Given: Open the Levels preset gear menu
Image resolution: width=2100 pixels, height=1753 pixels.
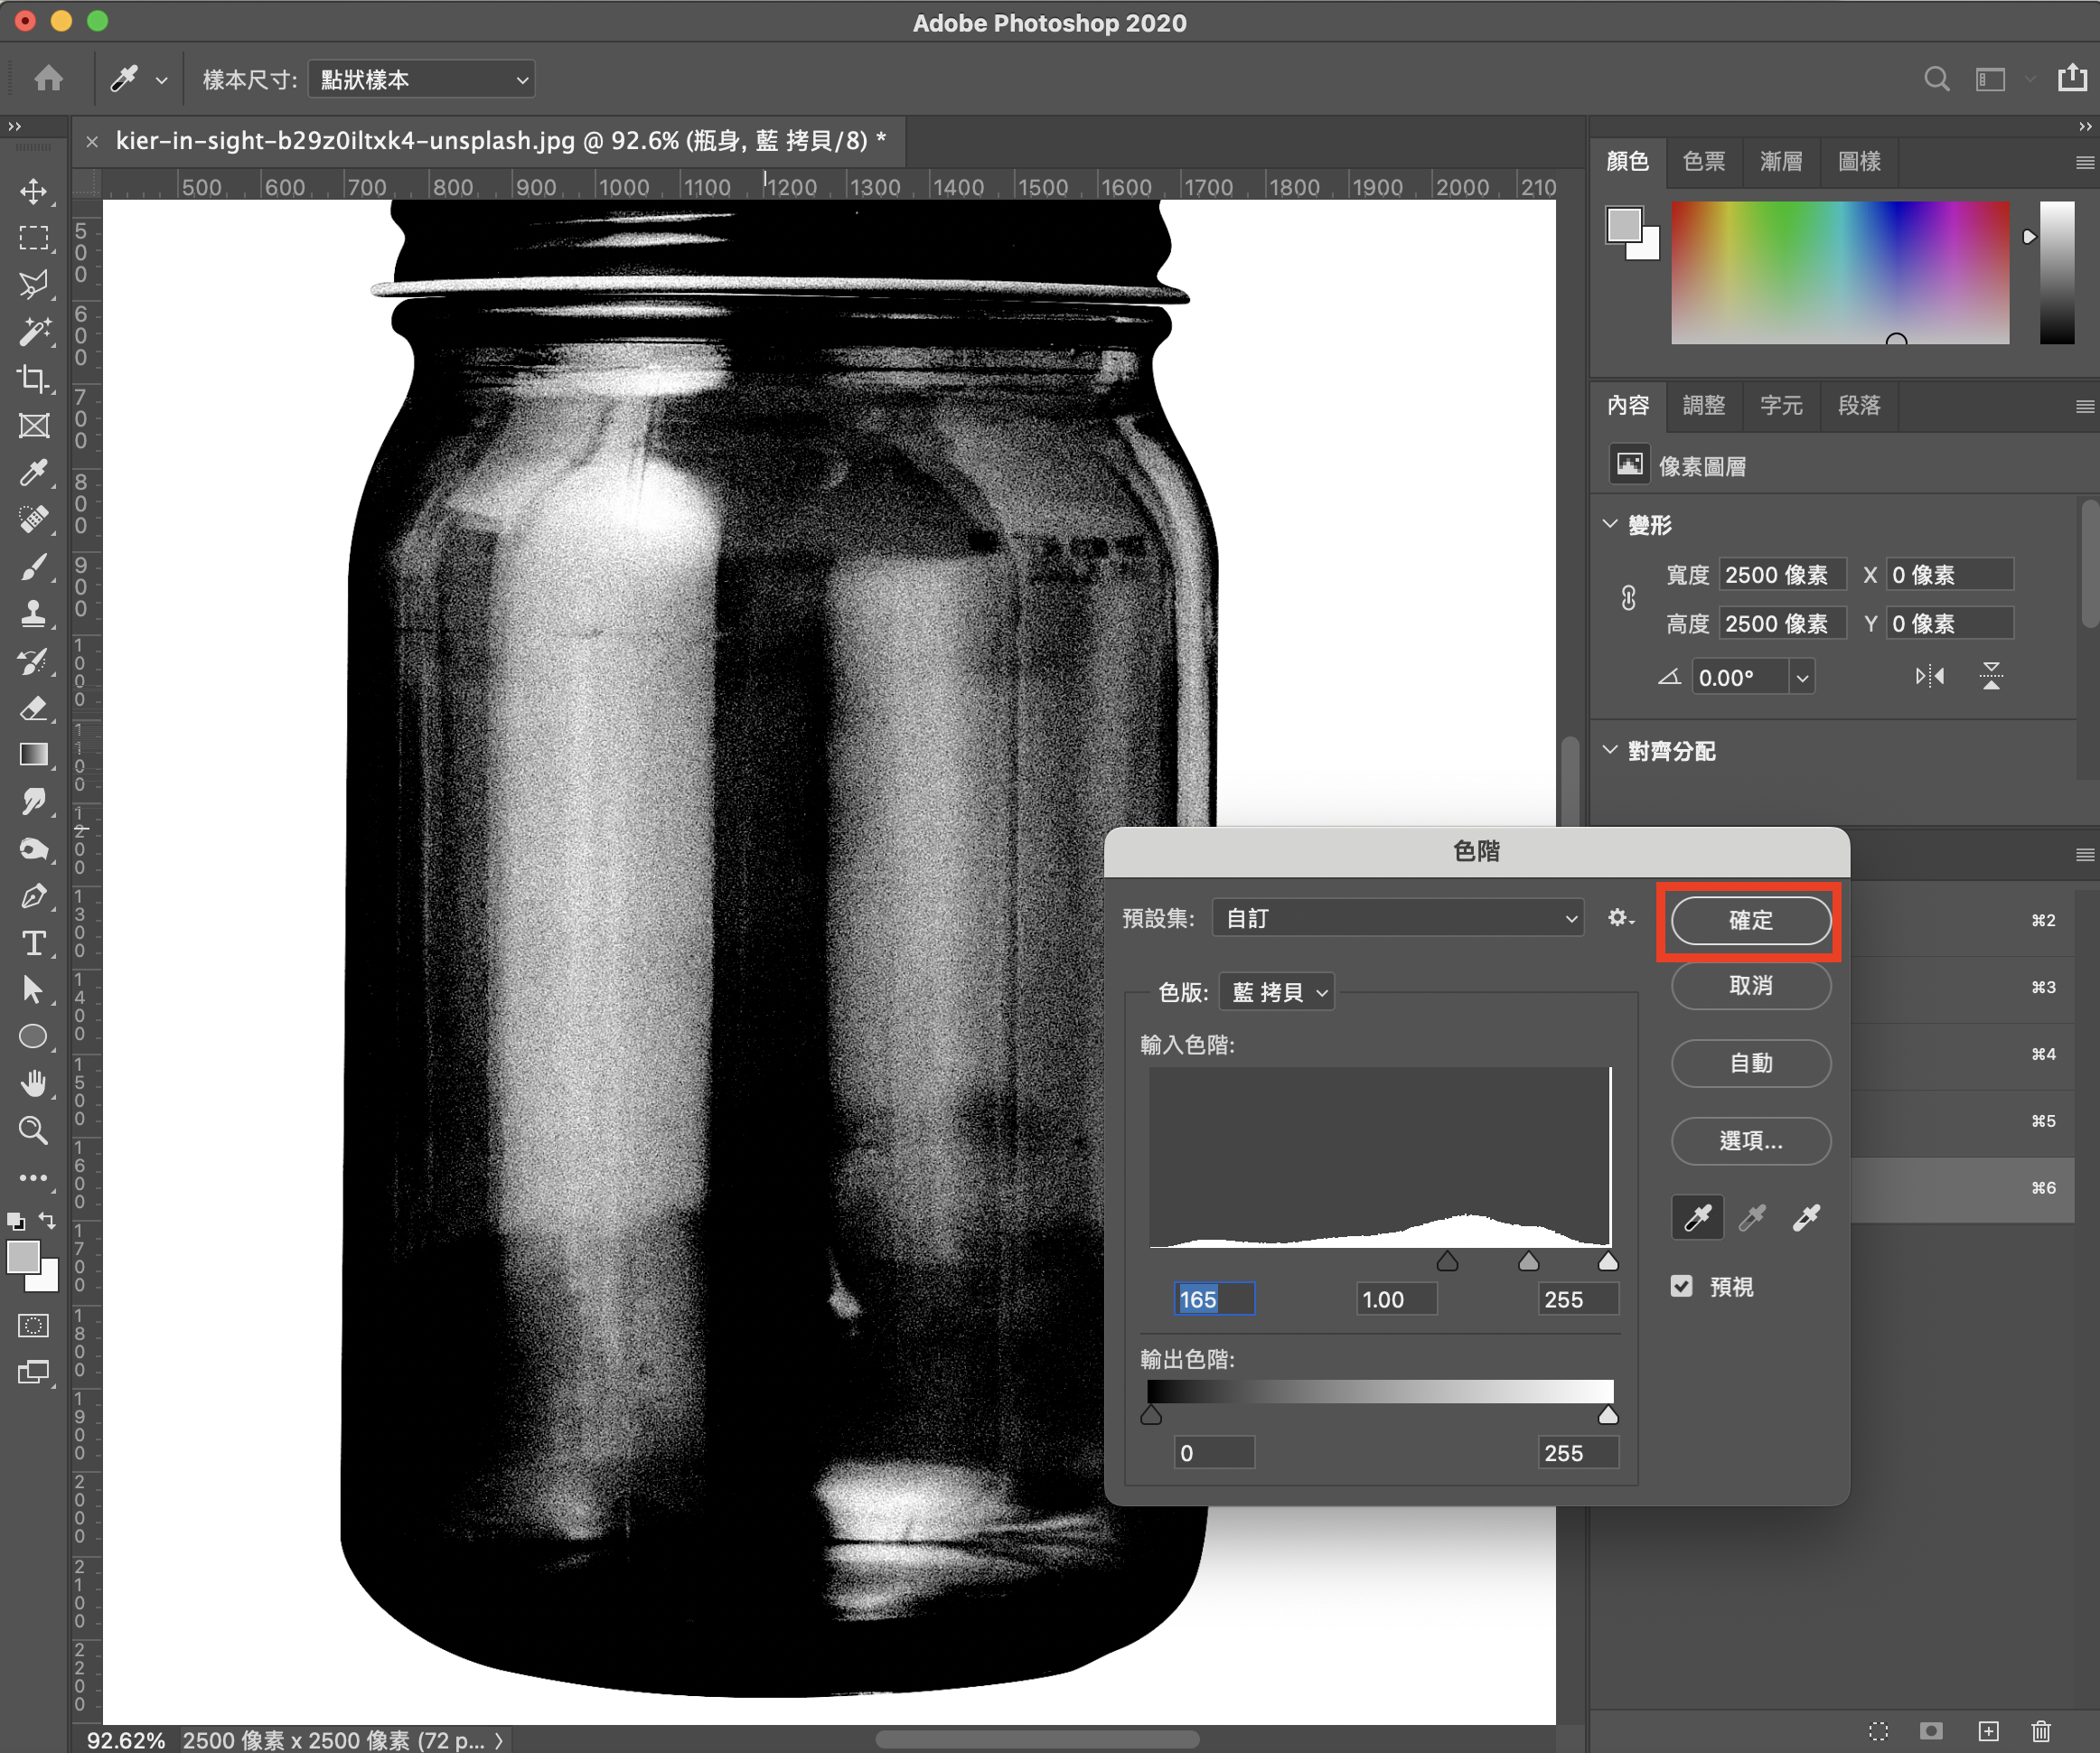Looking at the screenshot, I should pyautogui.click(x=1621, y=918).
